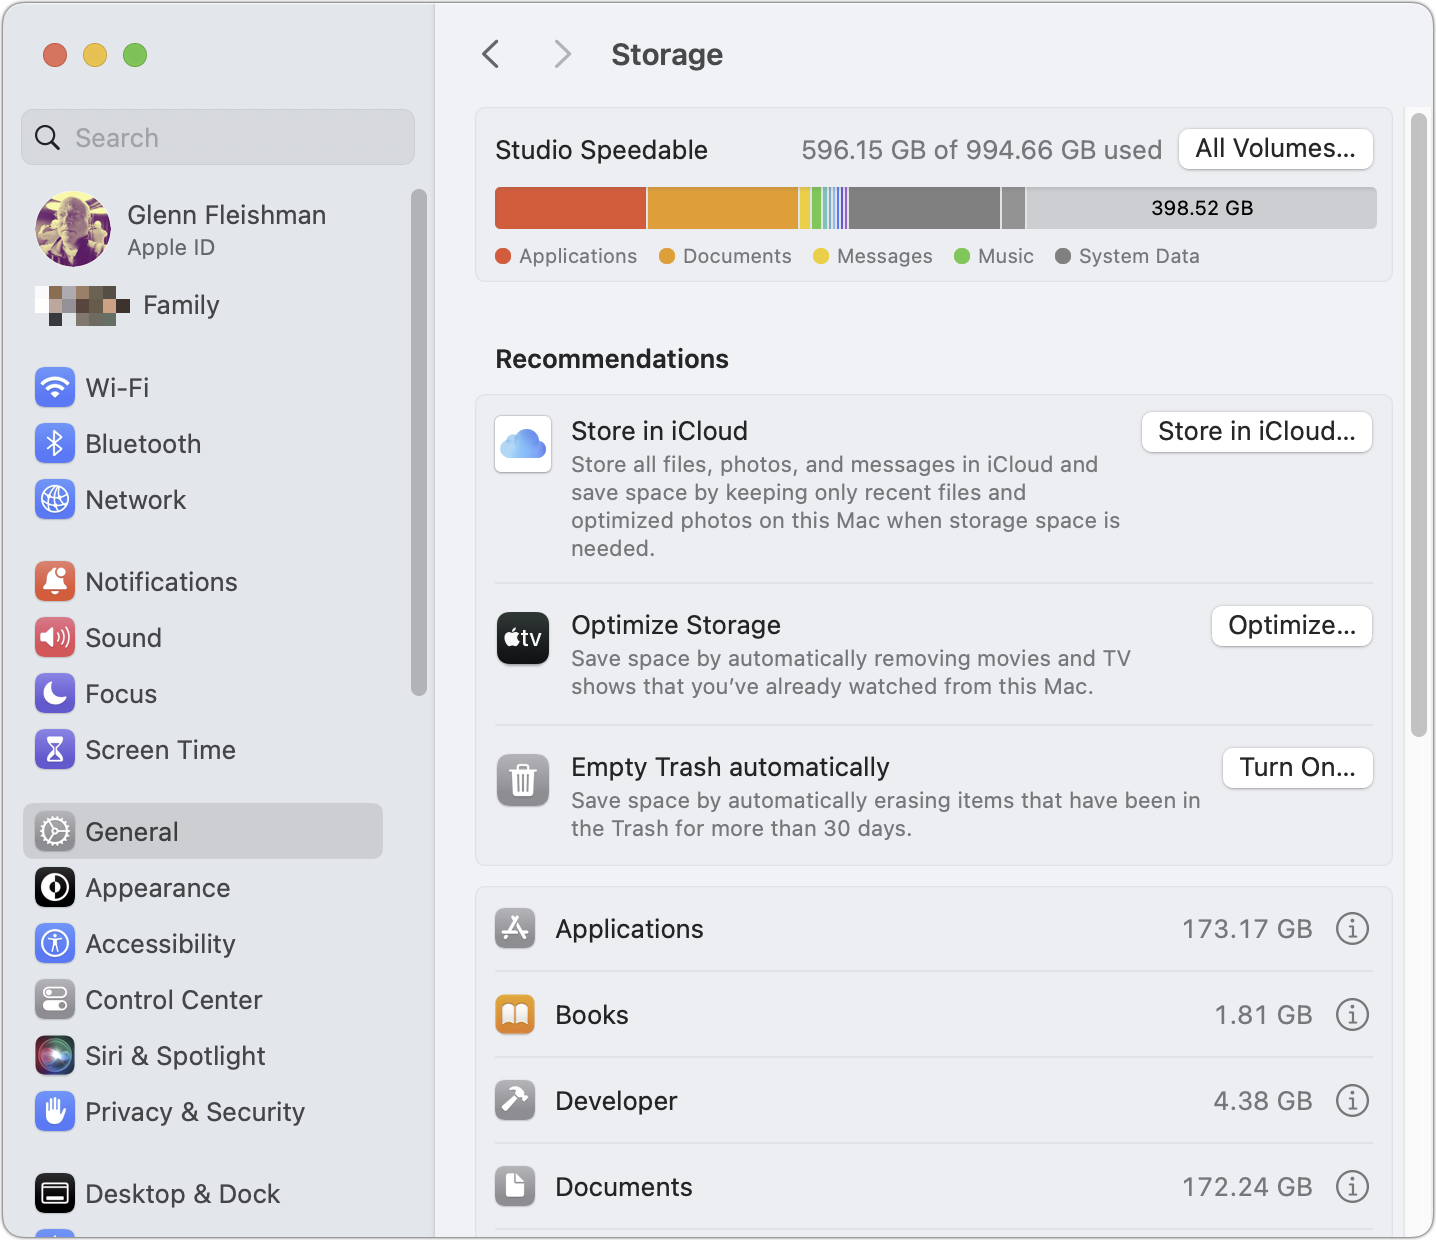This screenshot has width=1436, height=1240.
Task: Open Notifications using its bell icon
Action: point(55,581)
